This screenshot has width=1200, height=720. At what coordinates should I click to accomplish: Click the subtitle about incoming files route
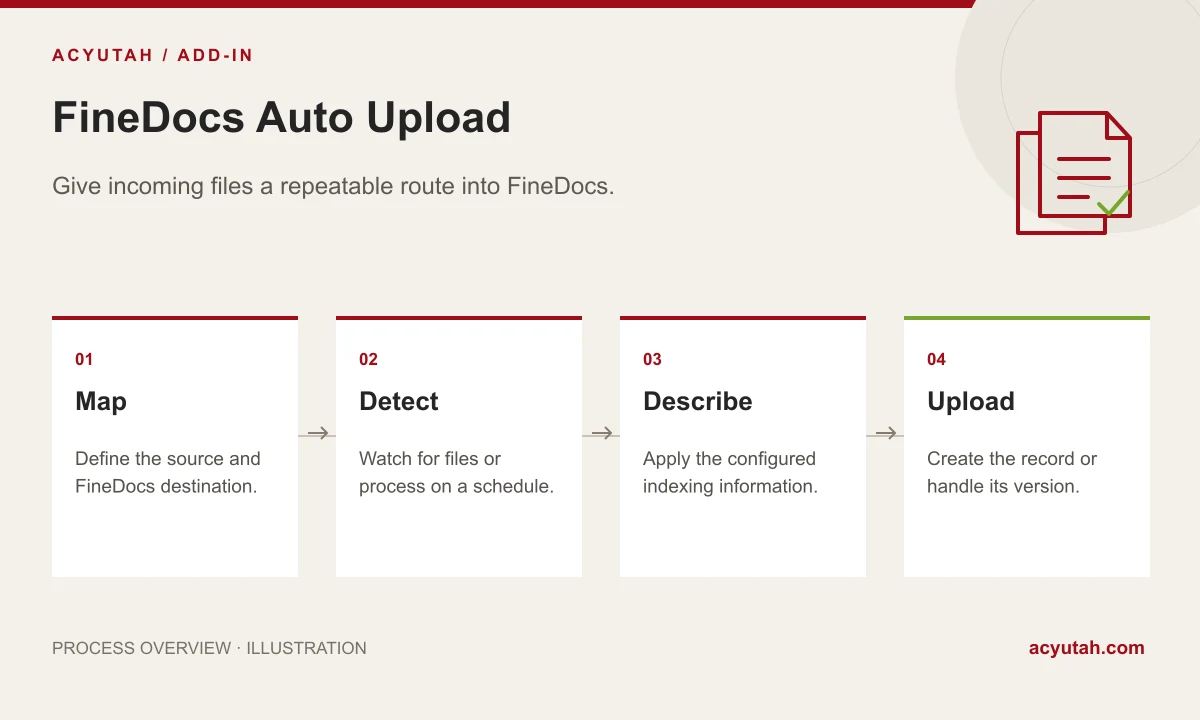pos(333,186)
